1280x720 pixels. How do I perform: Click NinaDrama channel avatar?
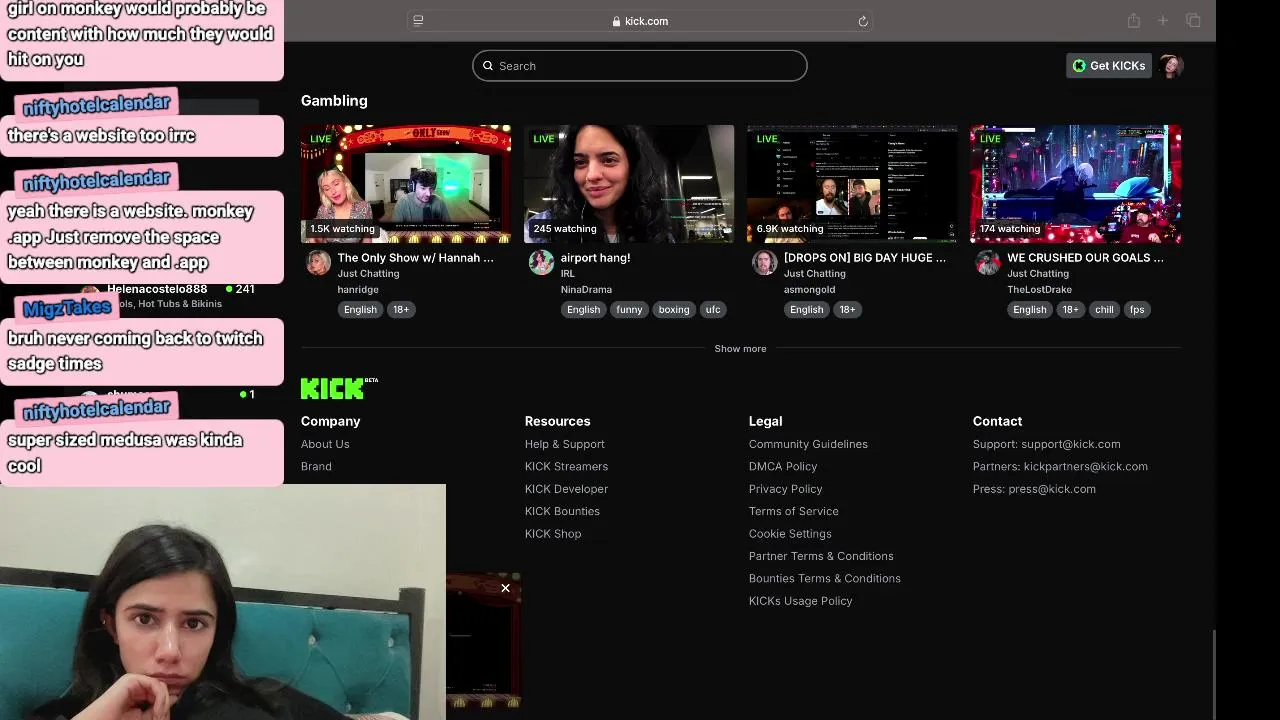point(541,263)
